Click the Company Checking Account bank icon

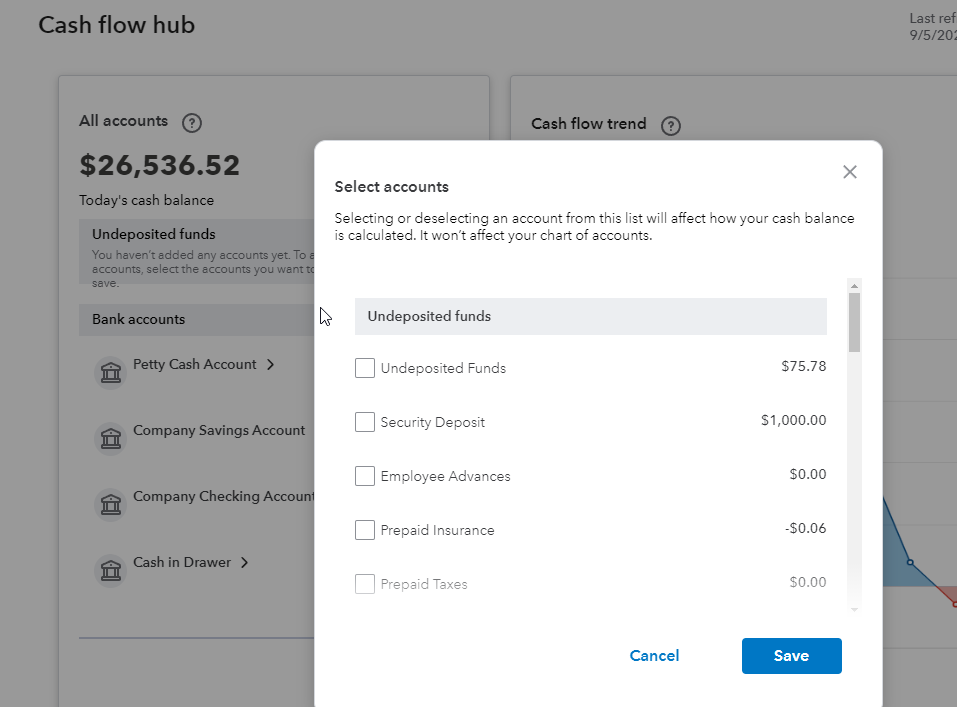point(110,504)
